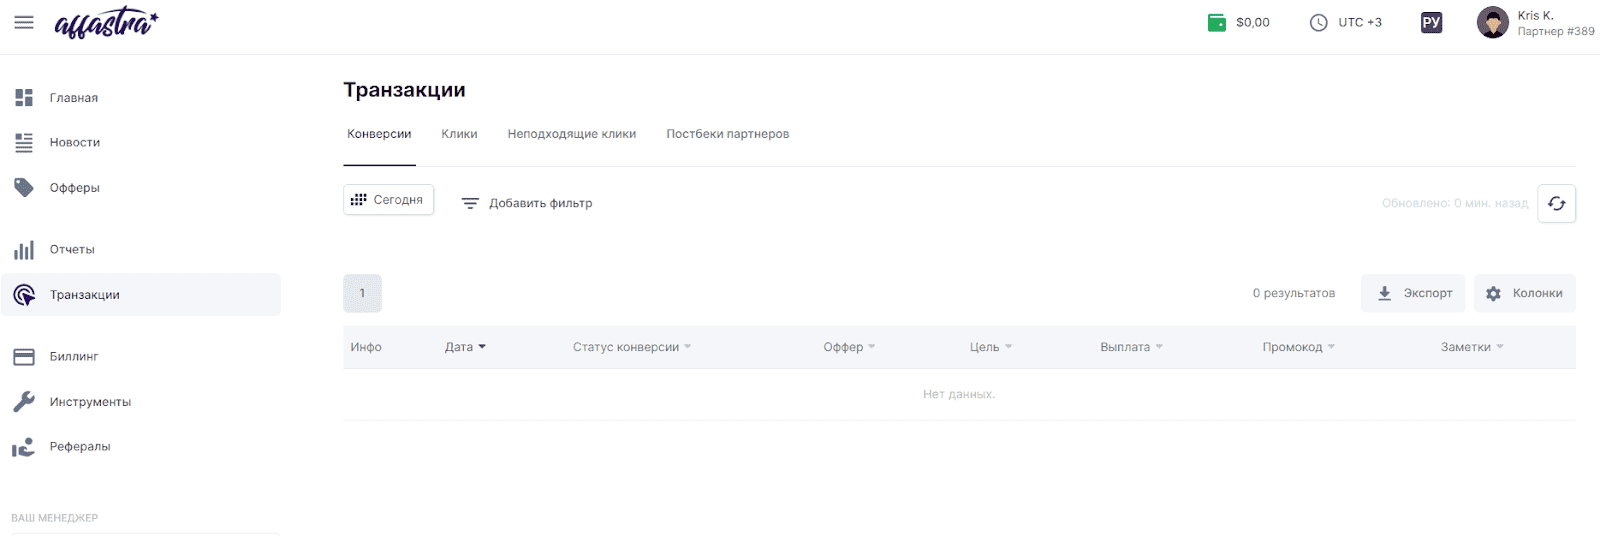
Task: Click the Новости news icon
Action: [24, 142]
